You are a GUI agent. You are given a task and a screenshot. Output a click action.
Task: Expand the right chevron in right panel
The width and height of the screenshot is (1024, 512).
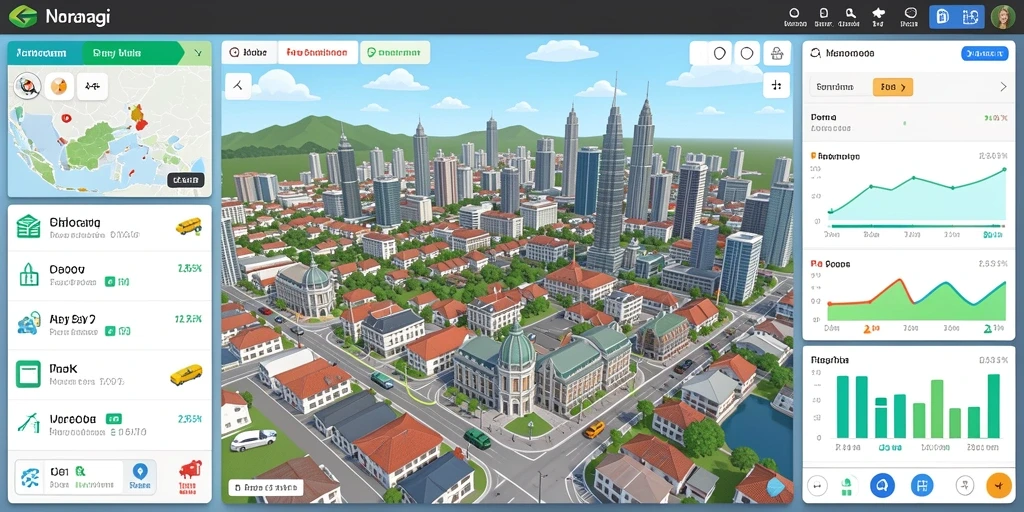click(1003, 87)
